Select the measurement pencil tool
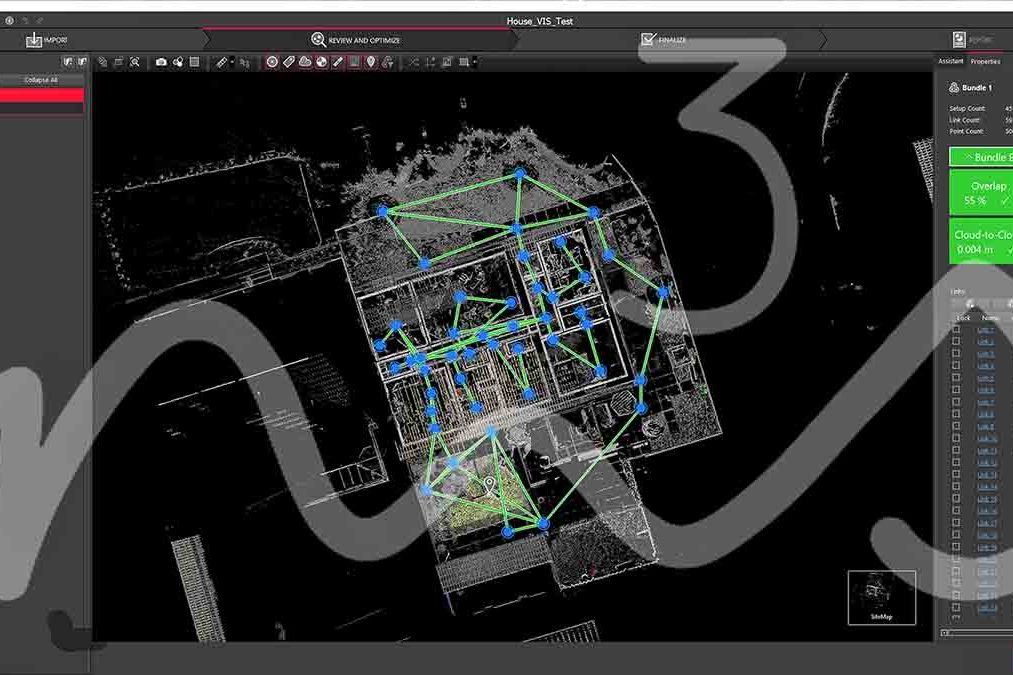 tap(336, 61)
